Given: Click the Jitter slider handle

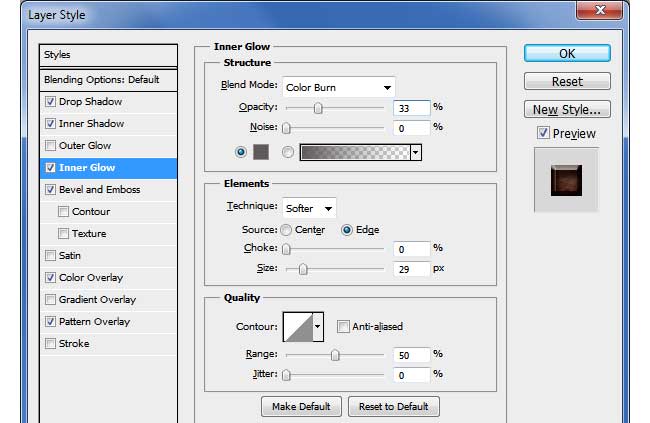Looking at the screenshot, I should (286, 375).
